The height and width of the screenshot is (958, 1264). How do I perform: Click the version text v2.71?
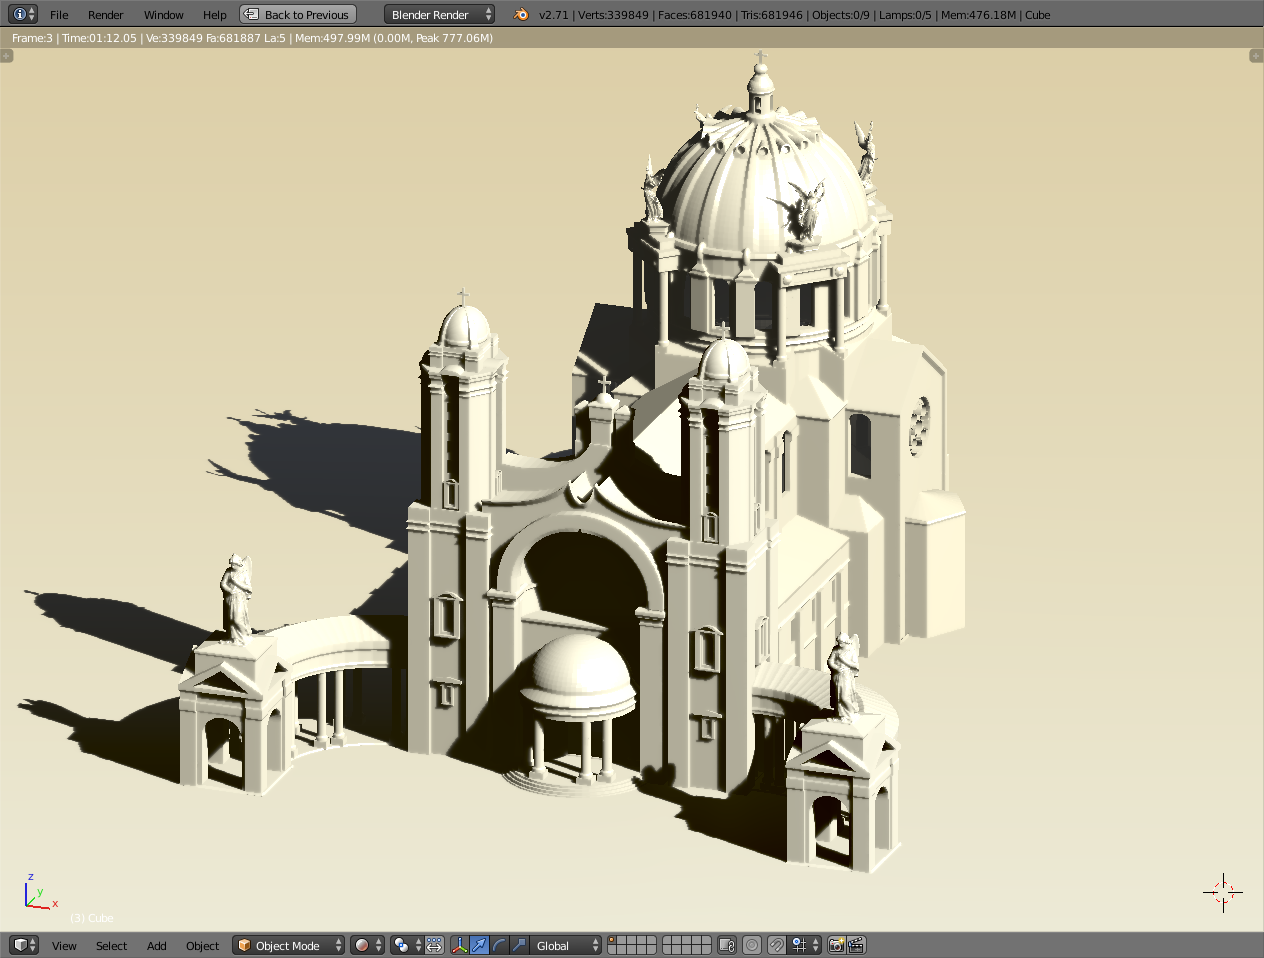(x=553, y=15)
